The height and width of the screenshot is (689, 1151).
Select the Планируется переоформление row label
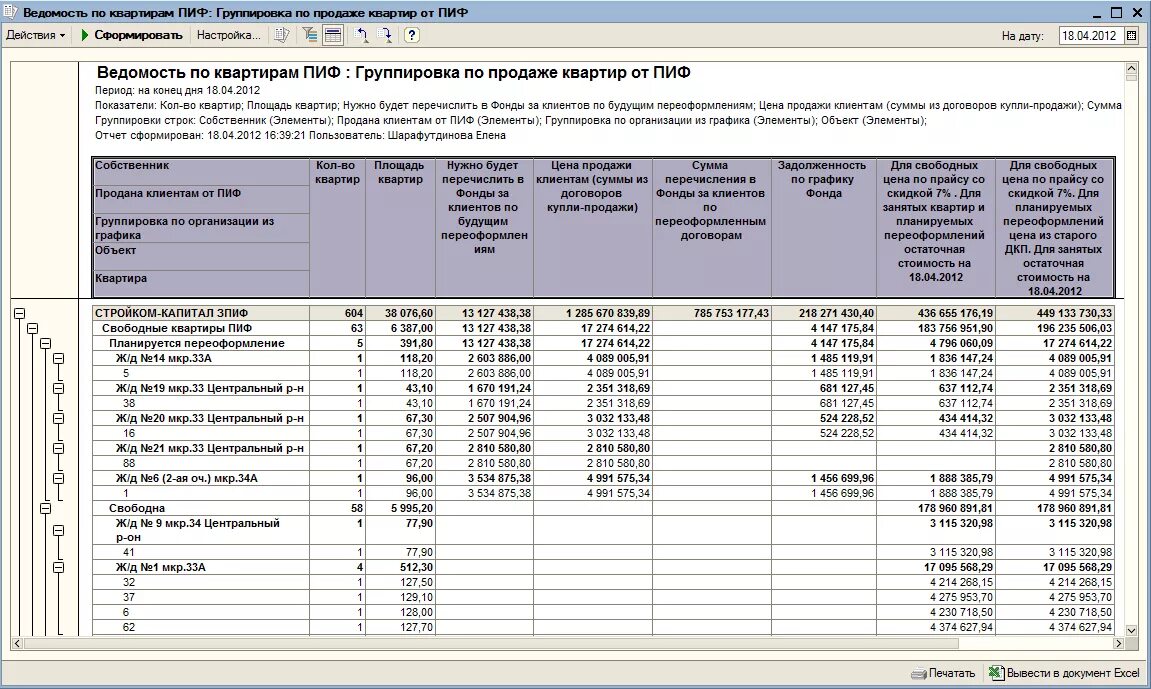pos(196,343)
